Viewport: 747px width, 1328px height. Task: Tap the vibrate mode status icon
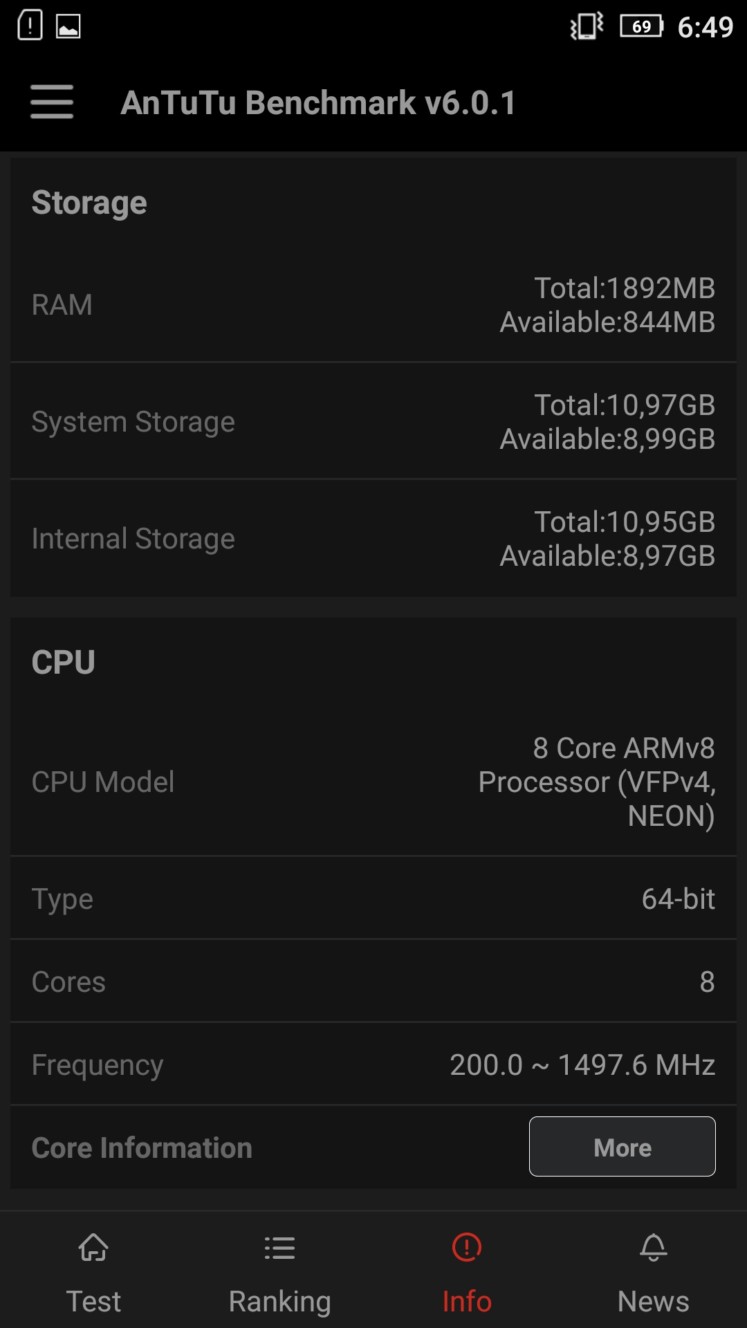click(x=586, y=26)
